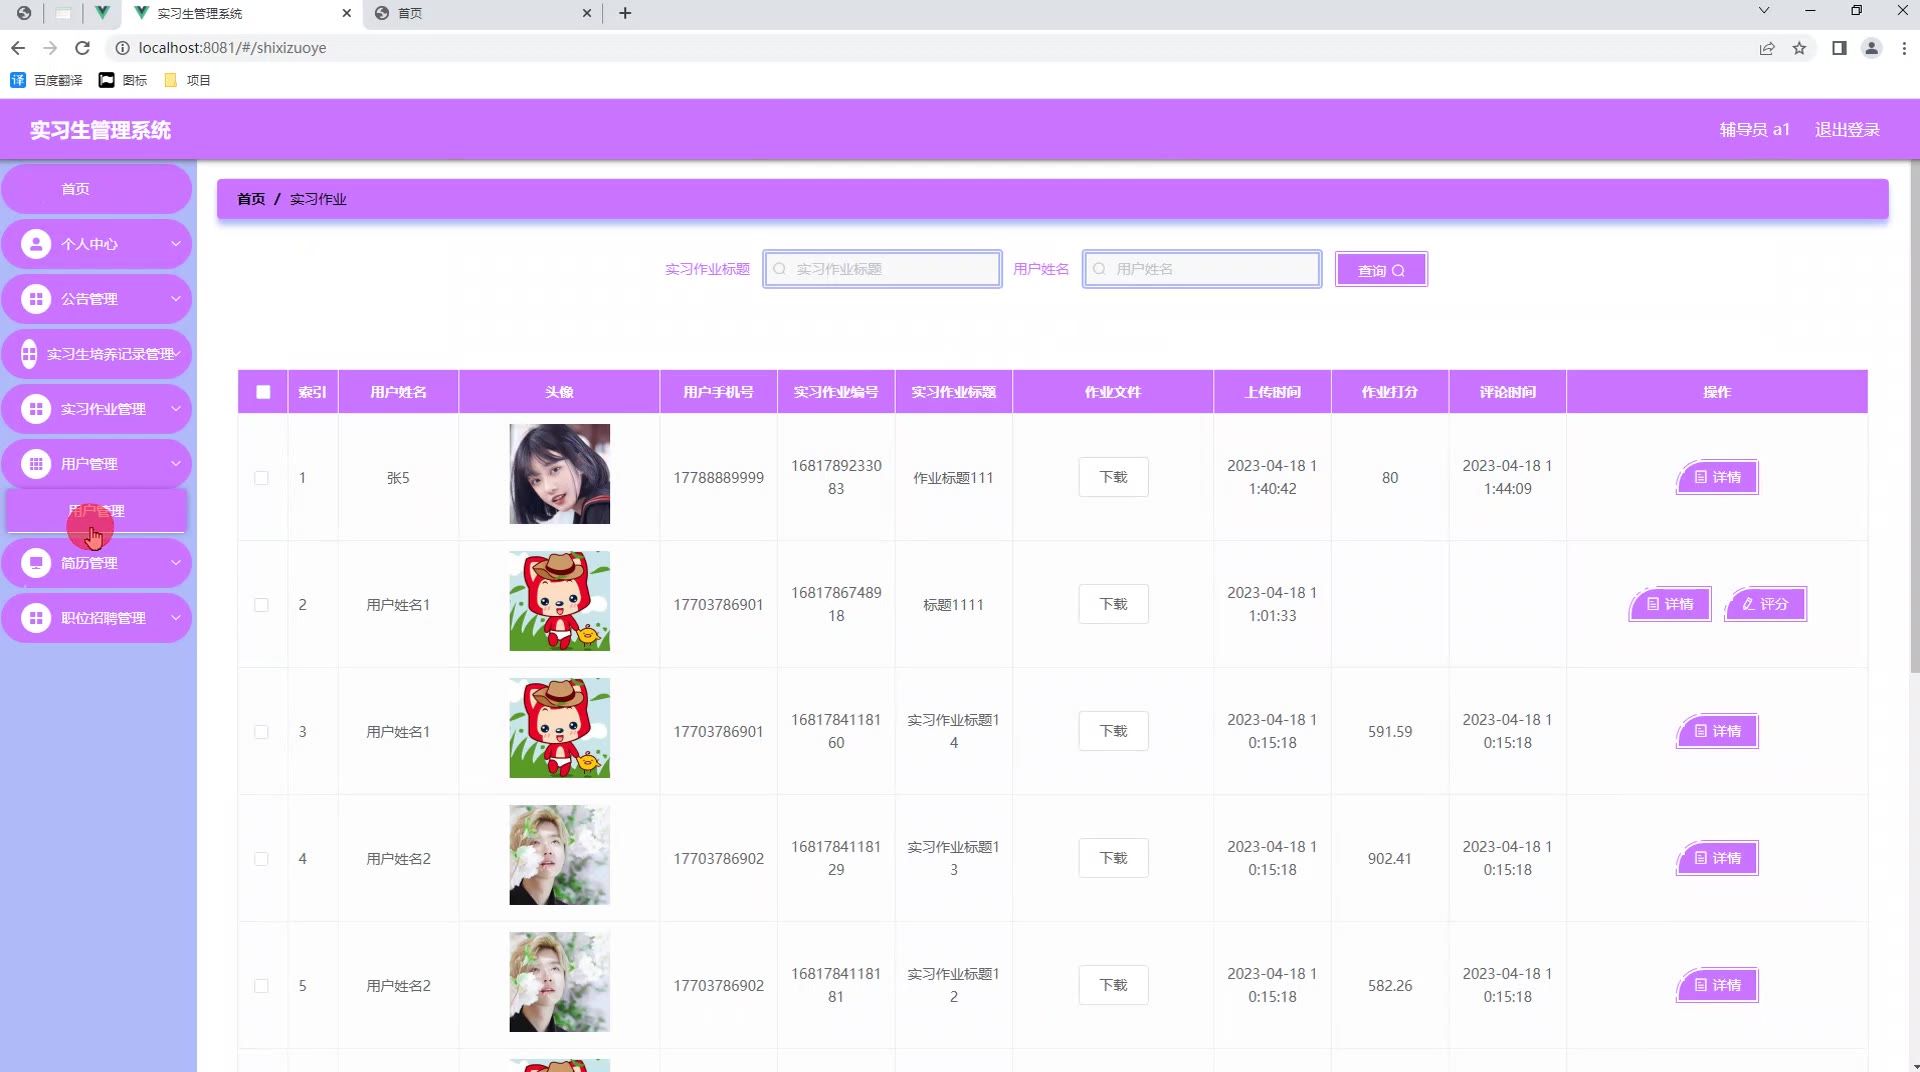Expand the 职位招聘管理 menu chevron

point(175,618)
